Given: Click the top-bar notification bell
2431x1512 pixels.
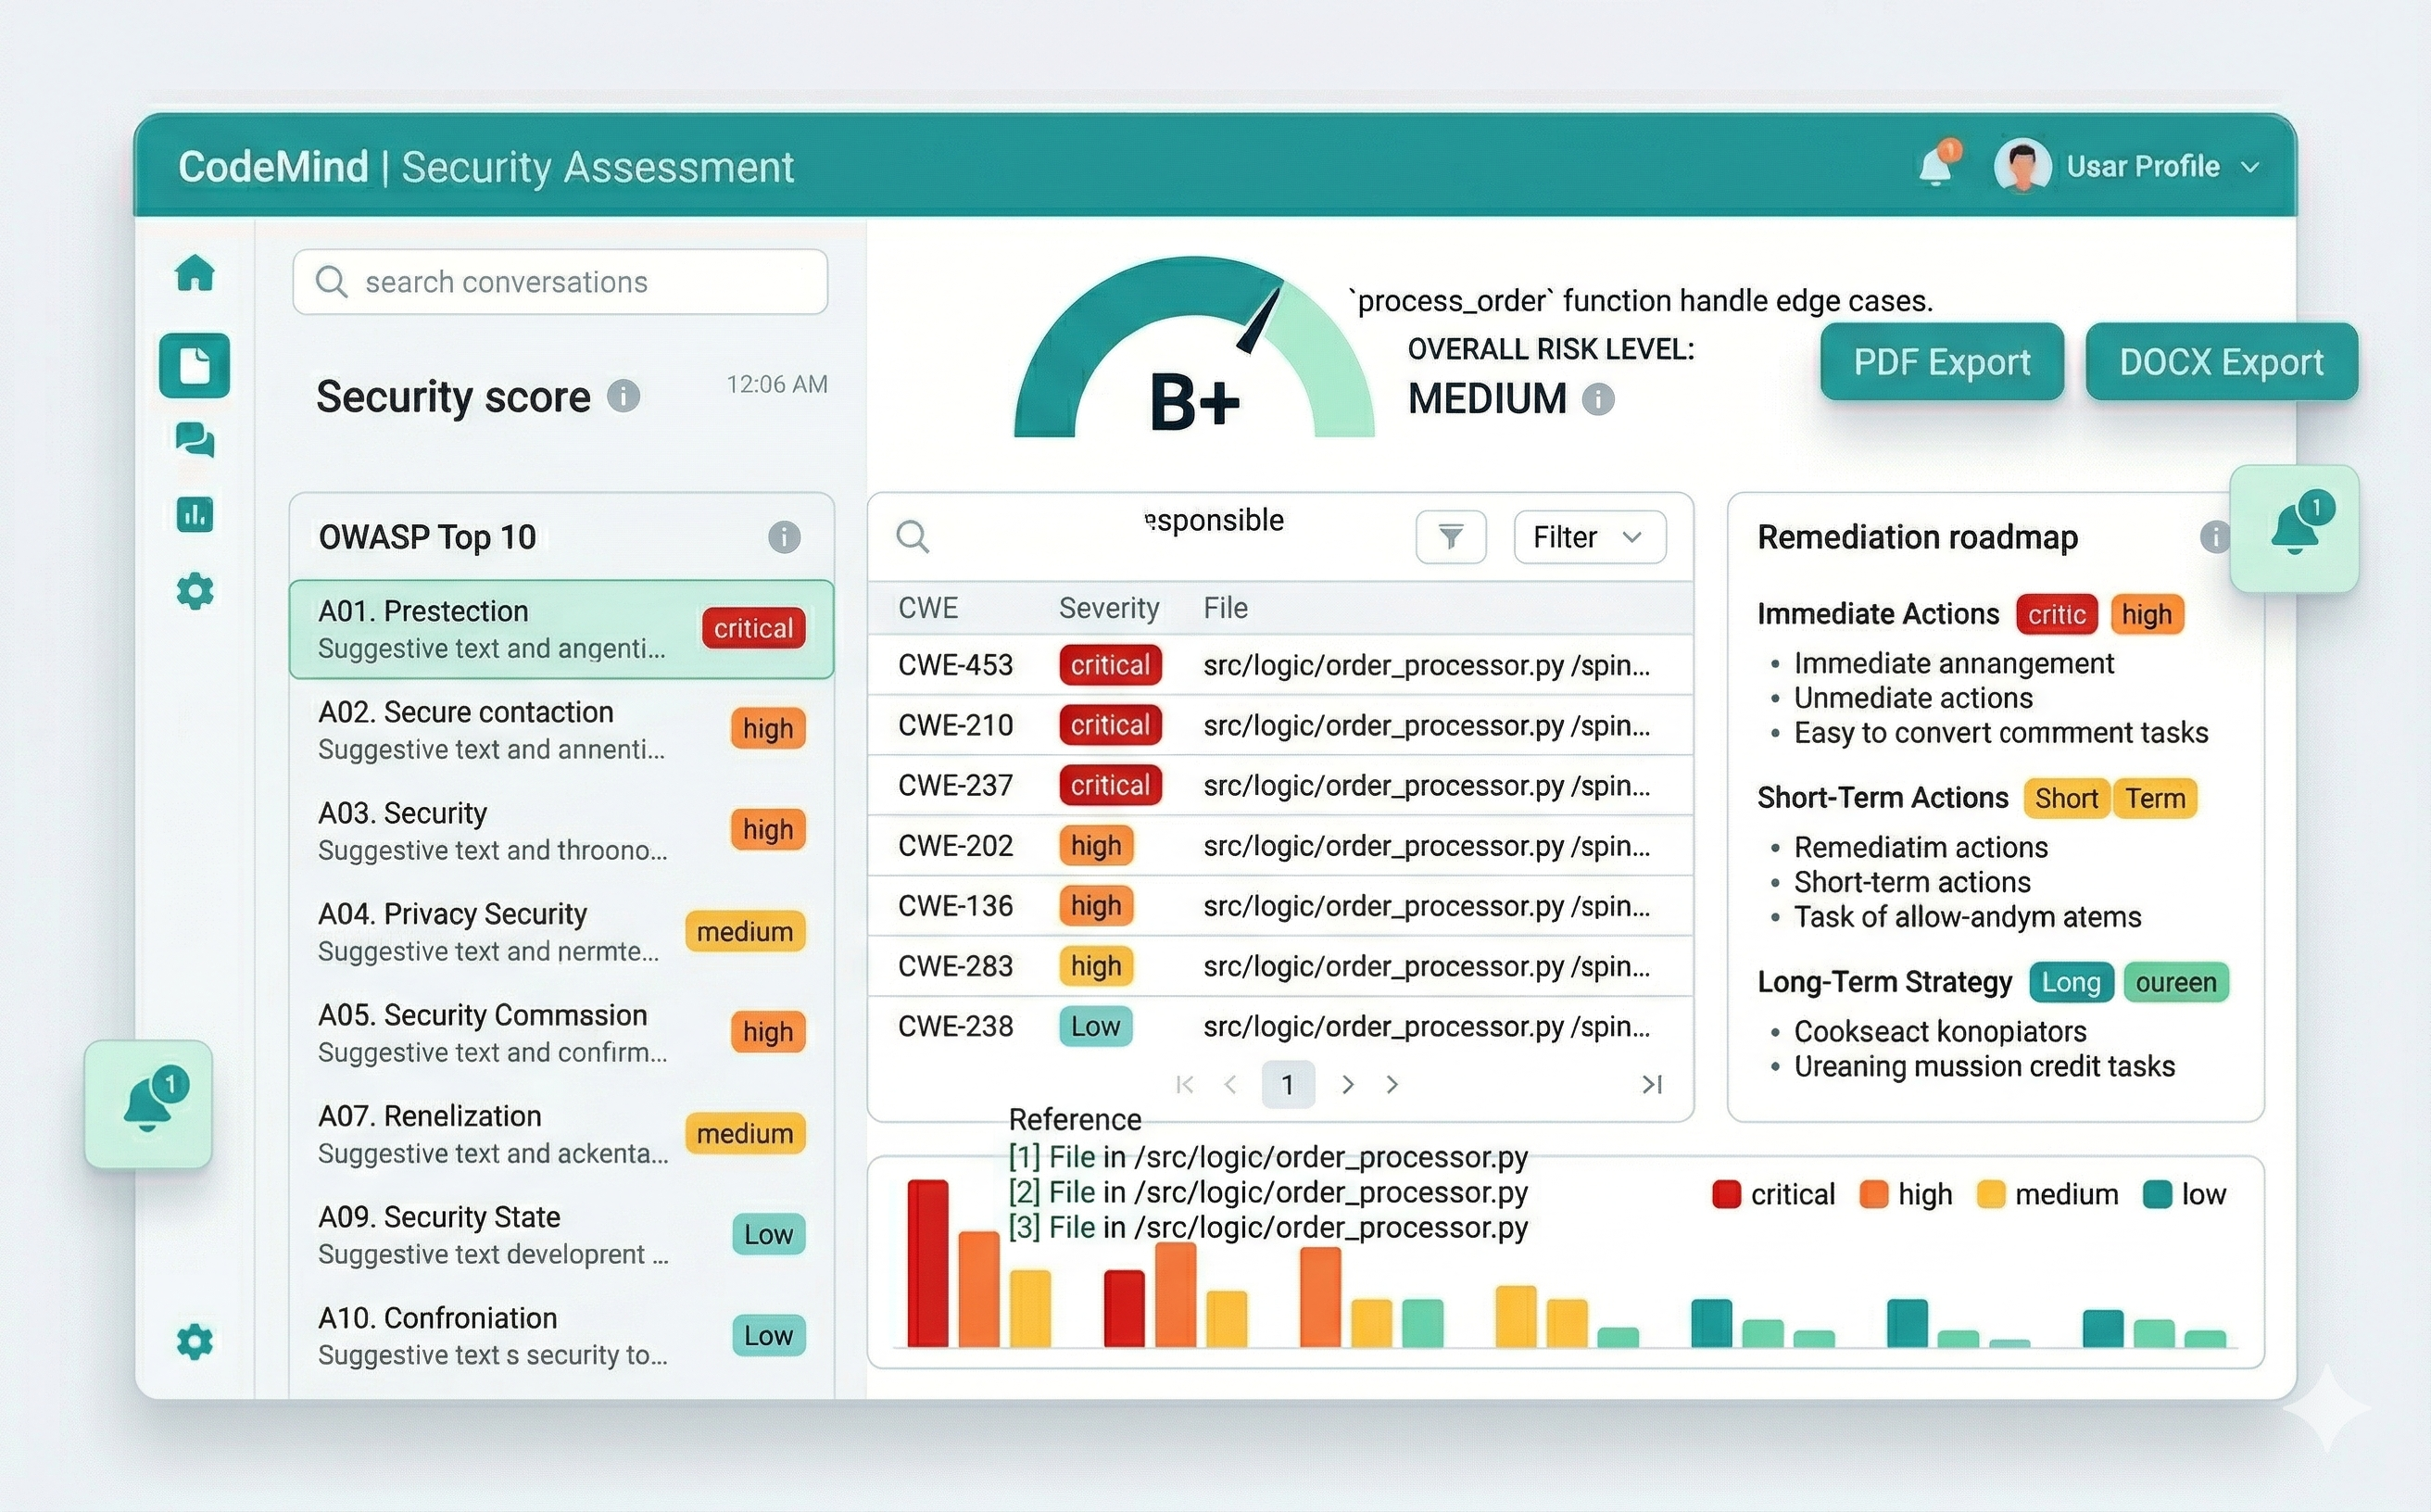Looking at the screenshot, I should coord(1936,166).
